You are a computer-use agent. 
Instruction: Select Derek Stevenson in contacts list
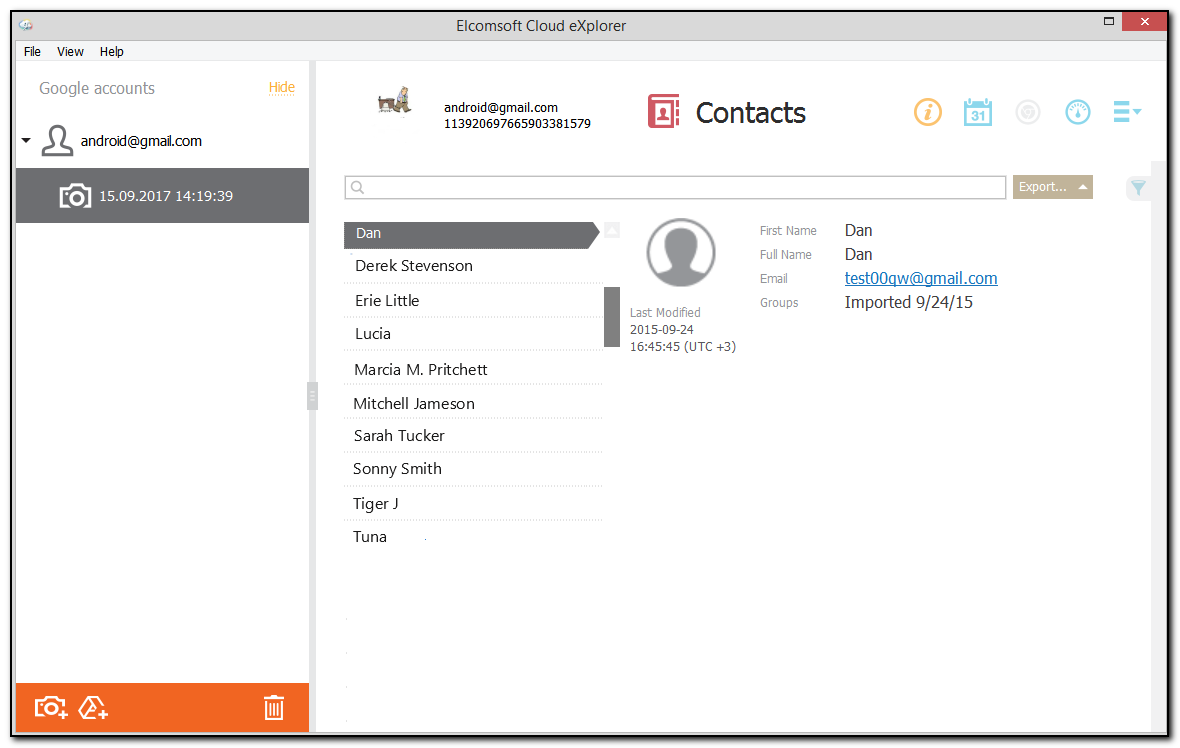click(x=414, y=266)
